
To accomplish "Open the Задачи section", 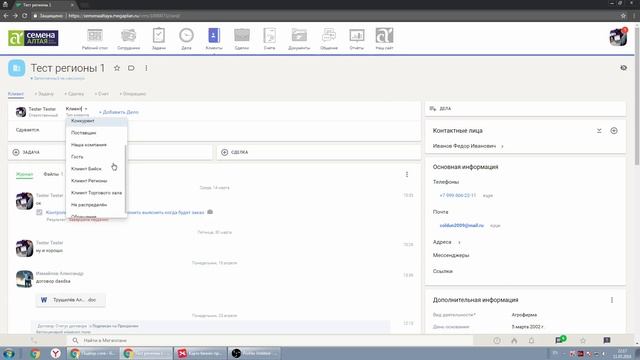I will pos(159,39).
